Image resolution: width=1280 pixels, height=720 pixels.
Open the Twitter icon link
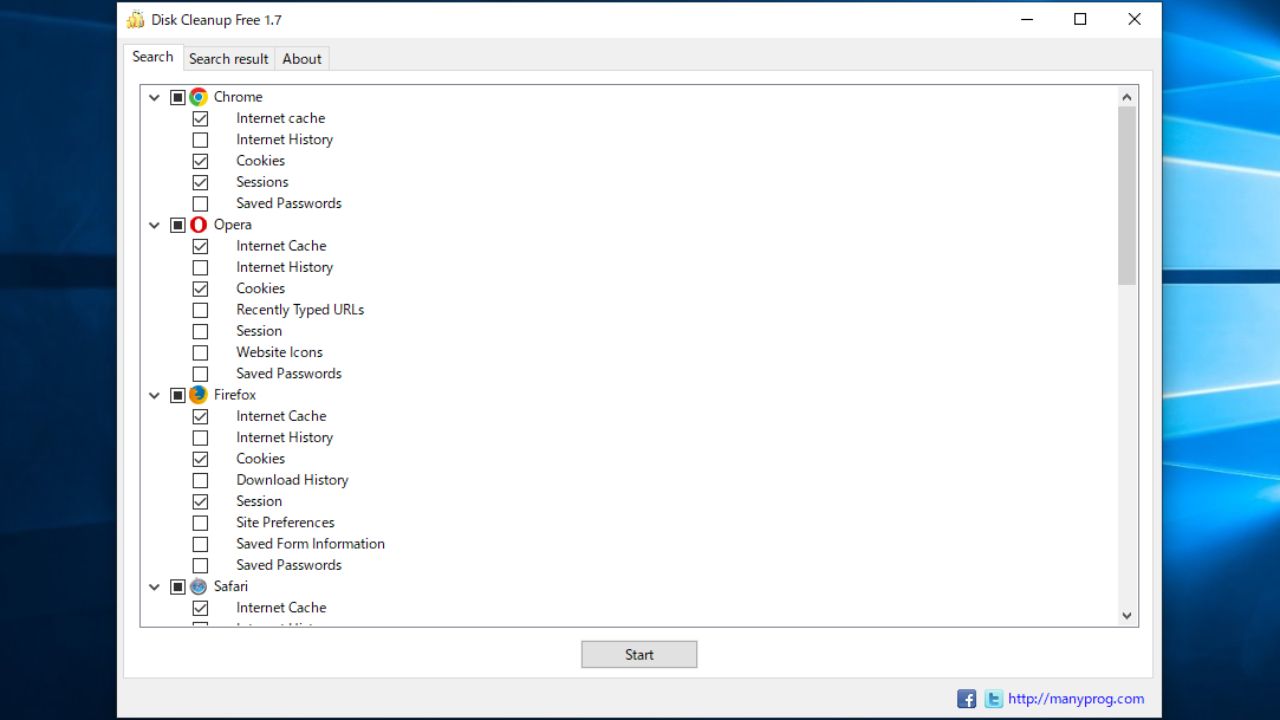point(993,699)
